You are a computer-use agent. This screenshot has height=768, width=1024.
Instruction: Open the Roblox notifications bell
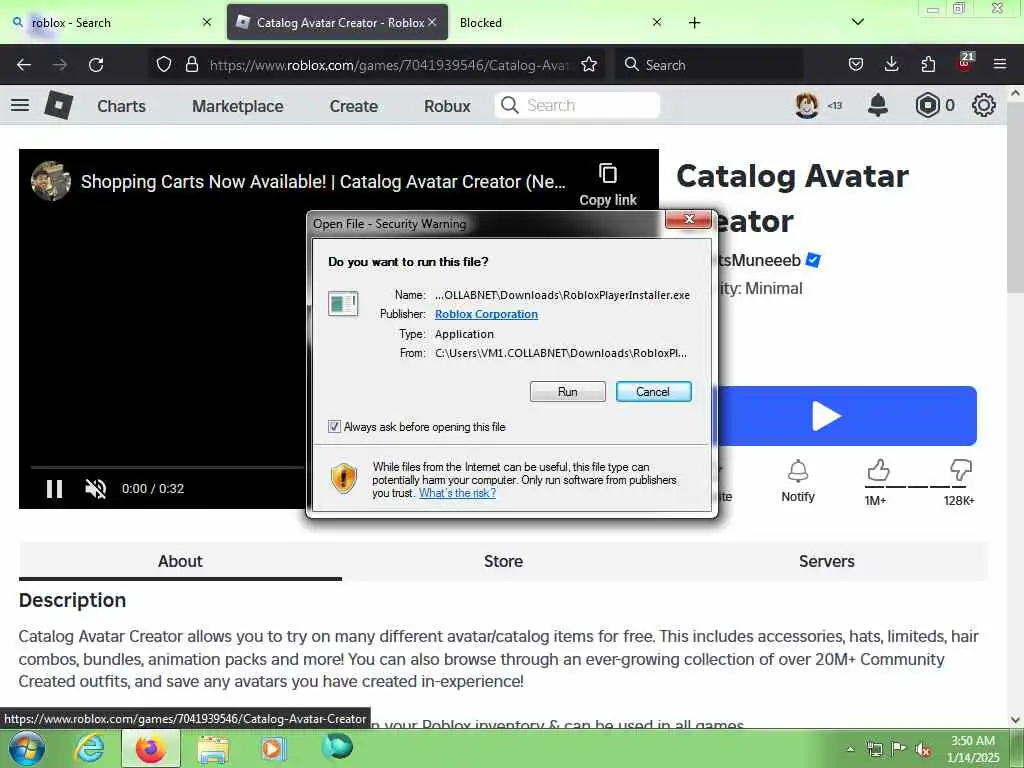[x=878, y=105]
